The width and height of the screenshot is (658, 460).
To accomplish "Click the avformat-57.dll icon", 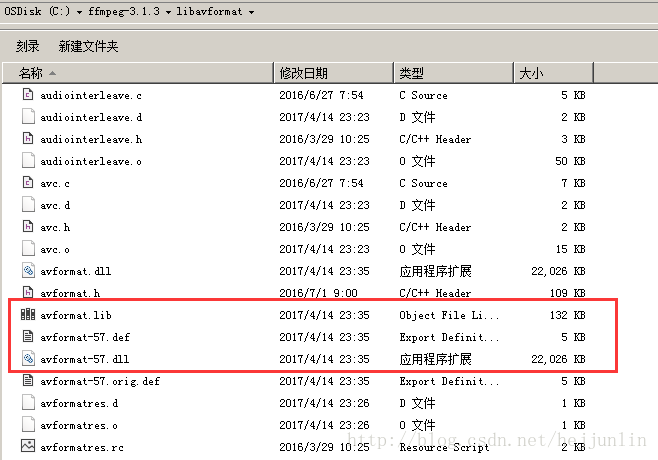I will coord(28,358).
